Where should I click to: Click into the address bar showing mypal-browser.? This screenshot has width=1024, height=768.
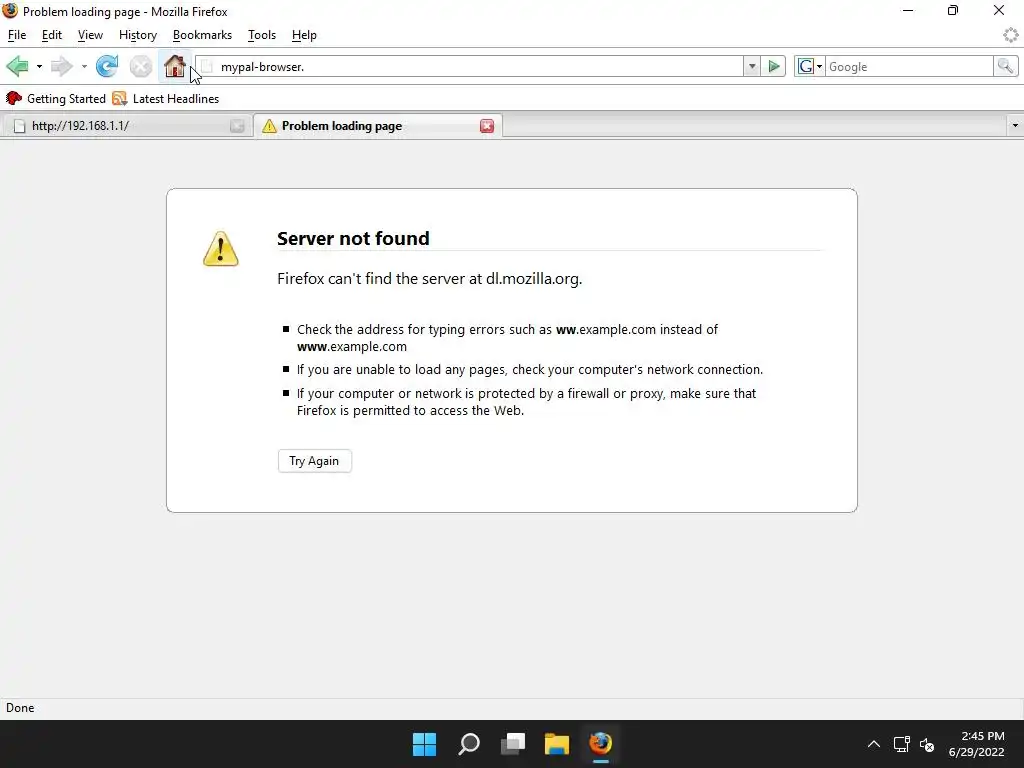pyautogui.click(x=470, y=67)
